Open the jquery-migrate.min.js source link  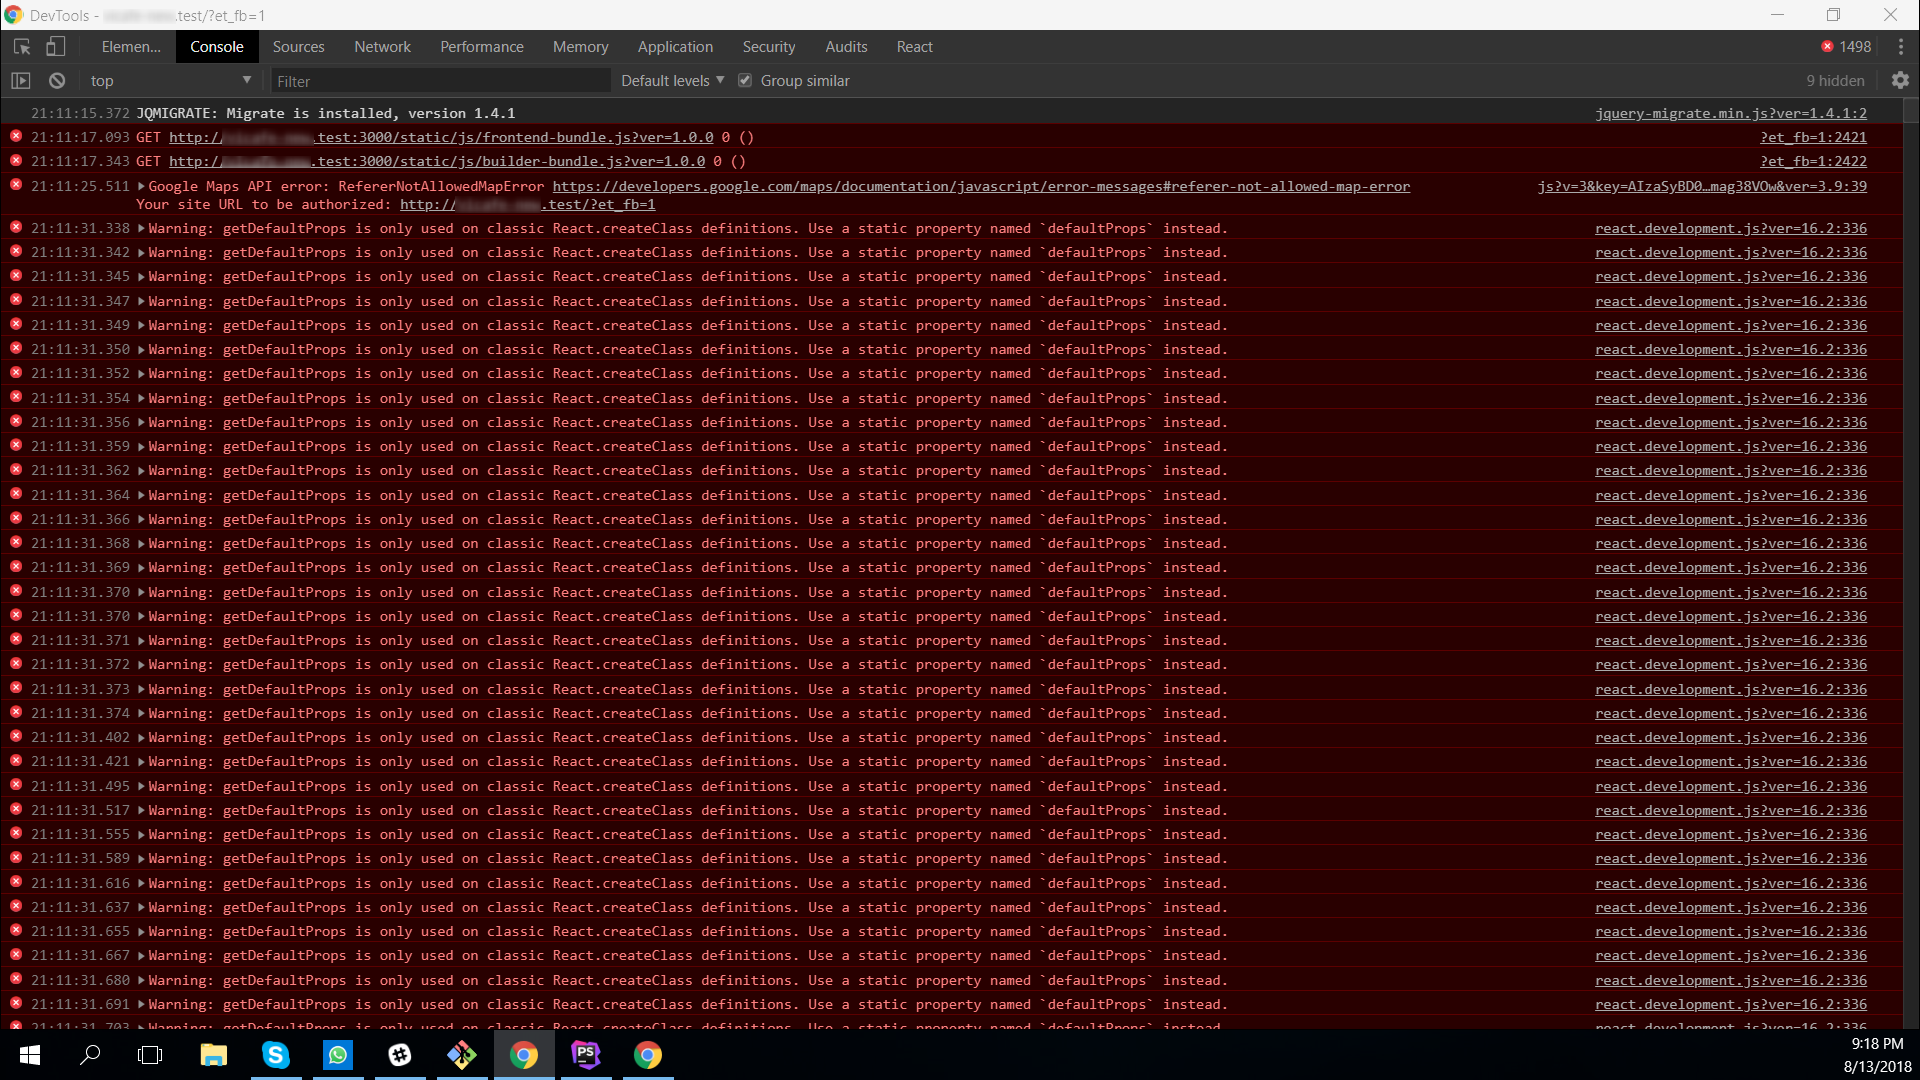tap(1730, 114)
